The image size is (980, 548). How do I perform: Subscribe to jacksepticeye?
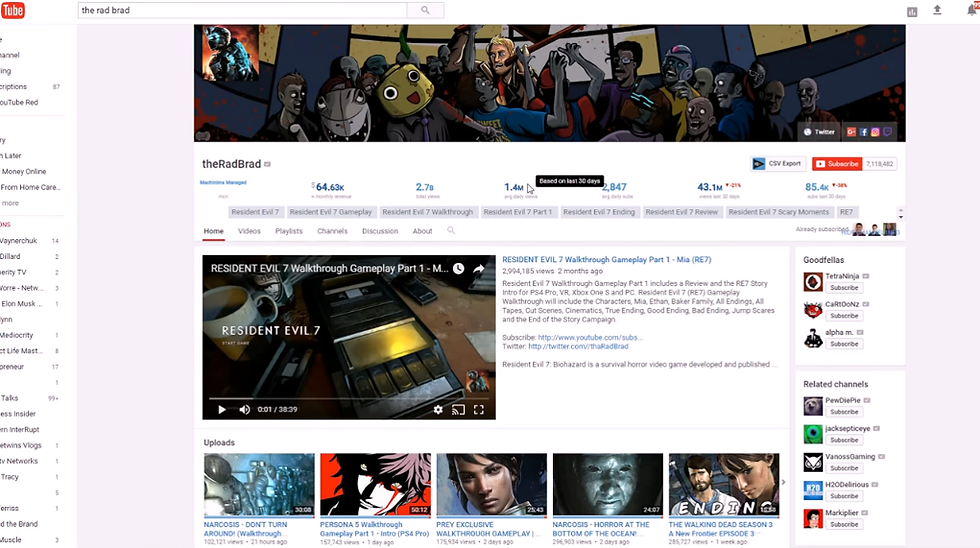click(844, 440)
